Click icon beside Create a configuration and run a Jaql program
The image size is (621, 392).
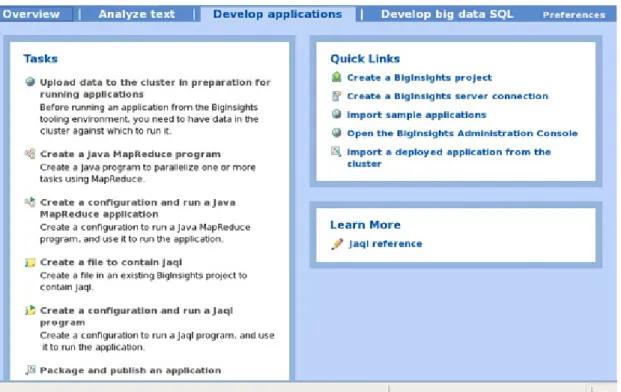[30, 310]
